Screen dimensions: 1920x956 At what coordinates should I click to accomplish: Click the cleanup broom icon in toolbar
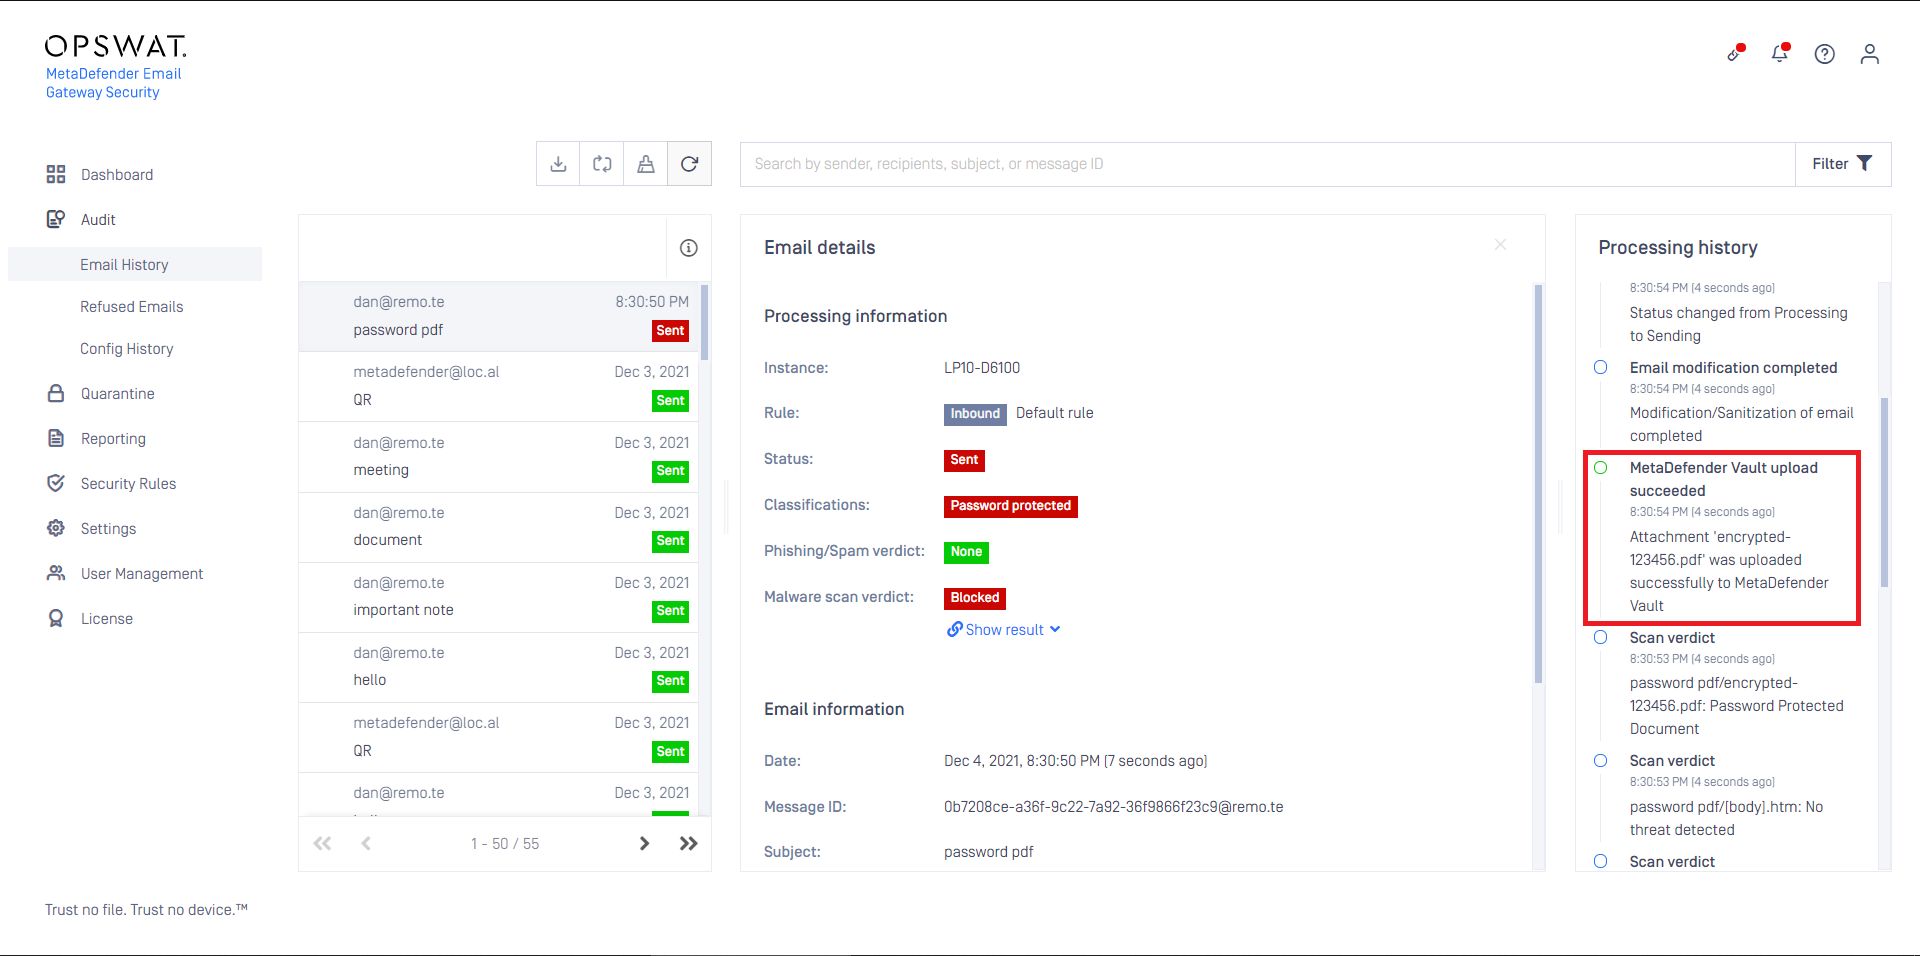(x=646, y=164)
